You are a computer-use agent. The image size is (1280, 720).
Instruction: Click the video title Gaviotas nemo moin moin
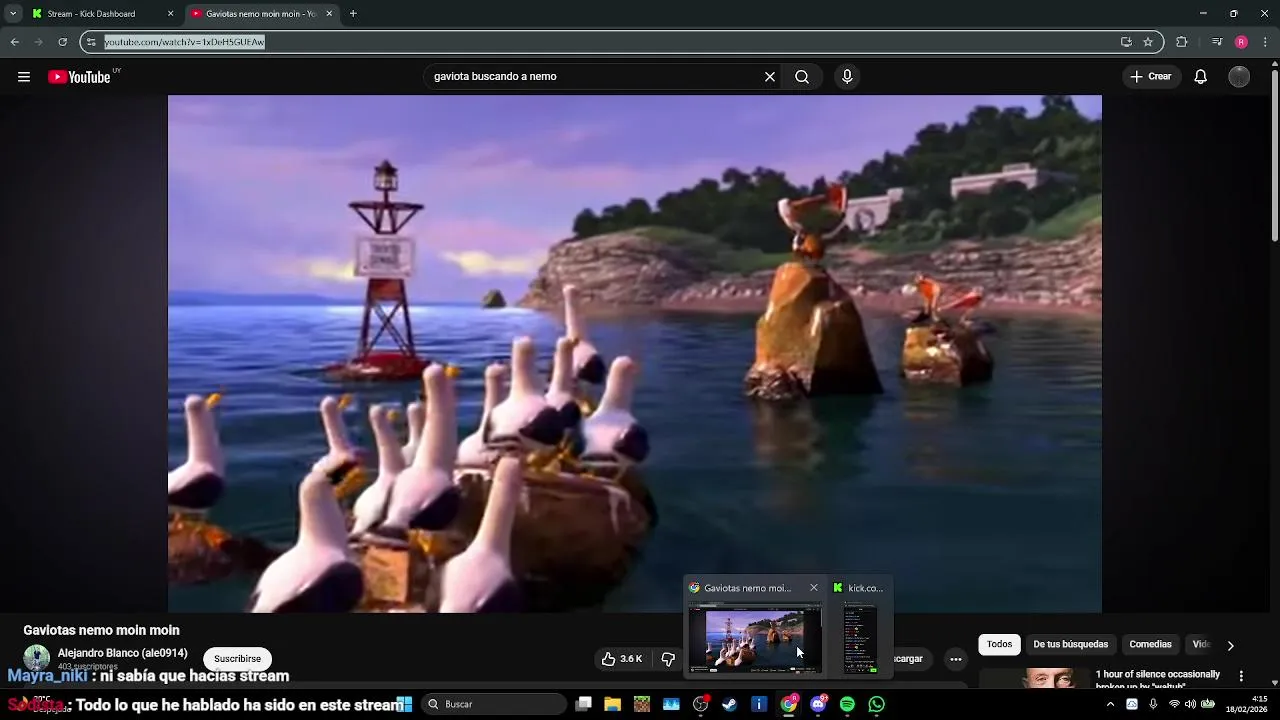[x=101, y=630]
